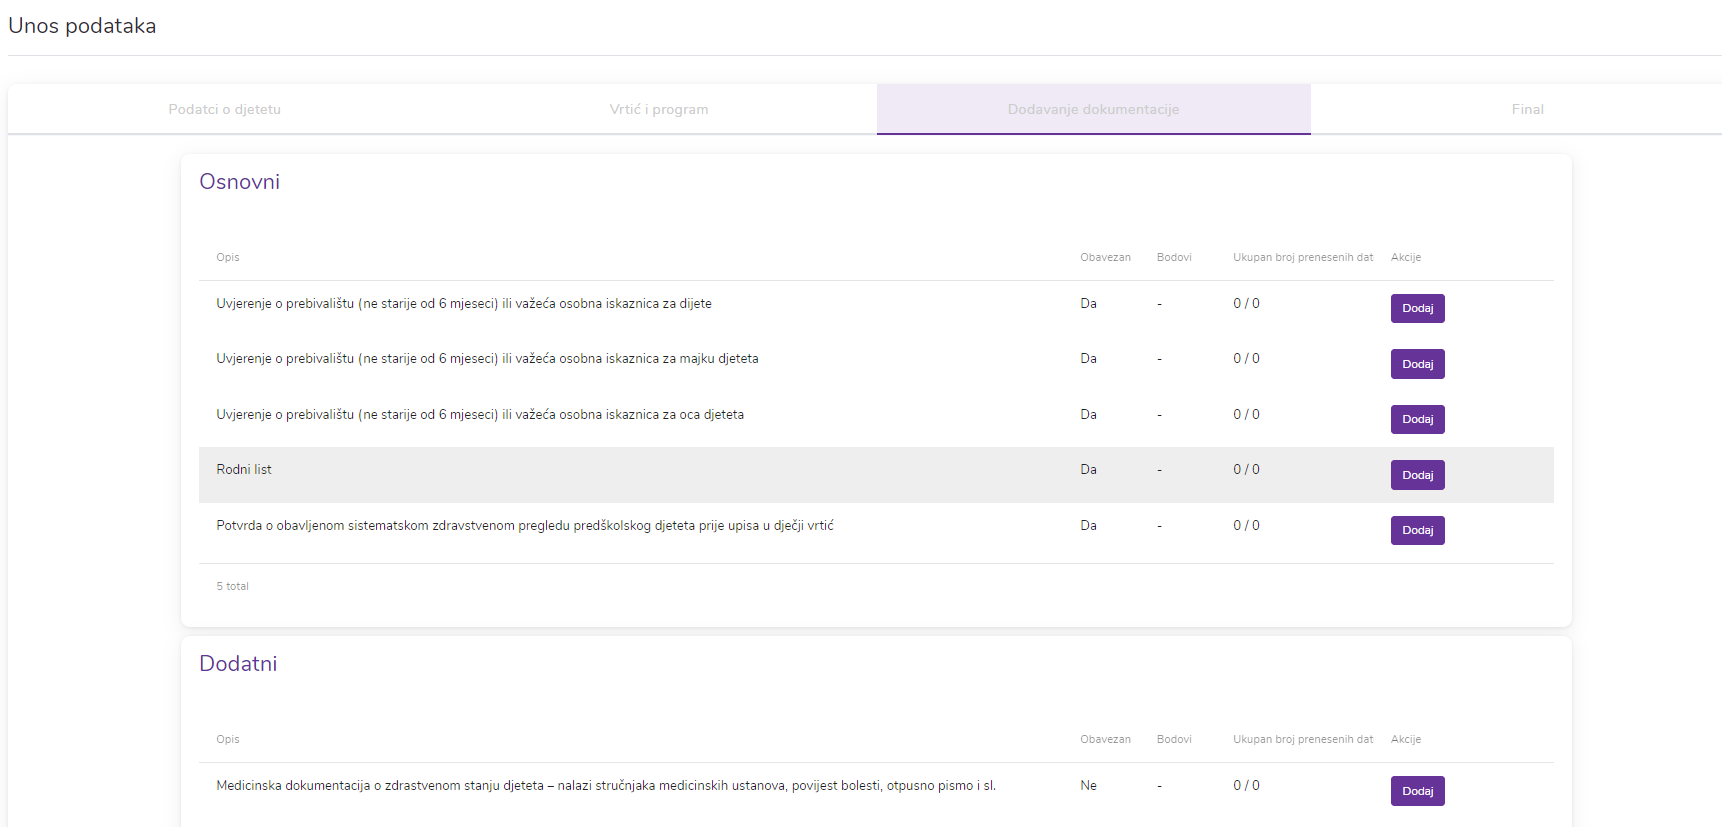1722x827 pixels.
Task: Select the Rodni list row text
Action: (244, 470)
